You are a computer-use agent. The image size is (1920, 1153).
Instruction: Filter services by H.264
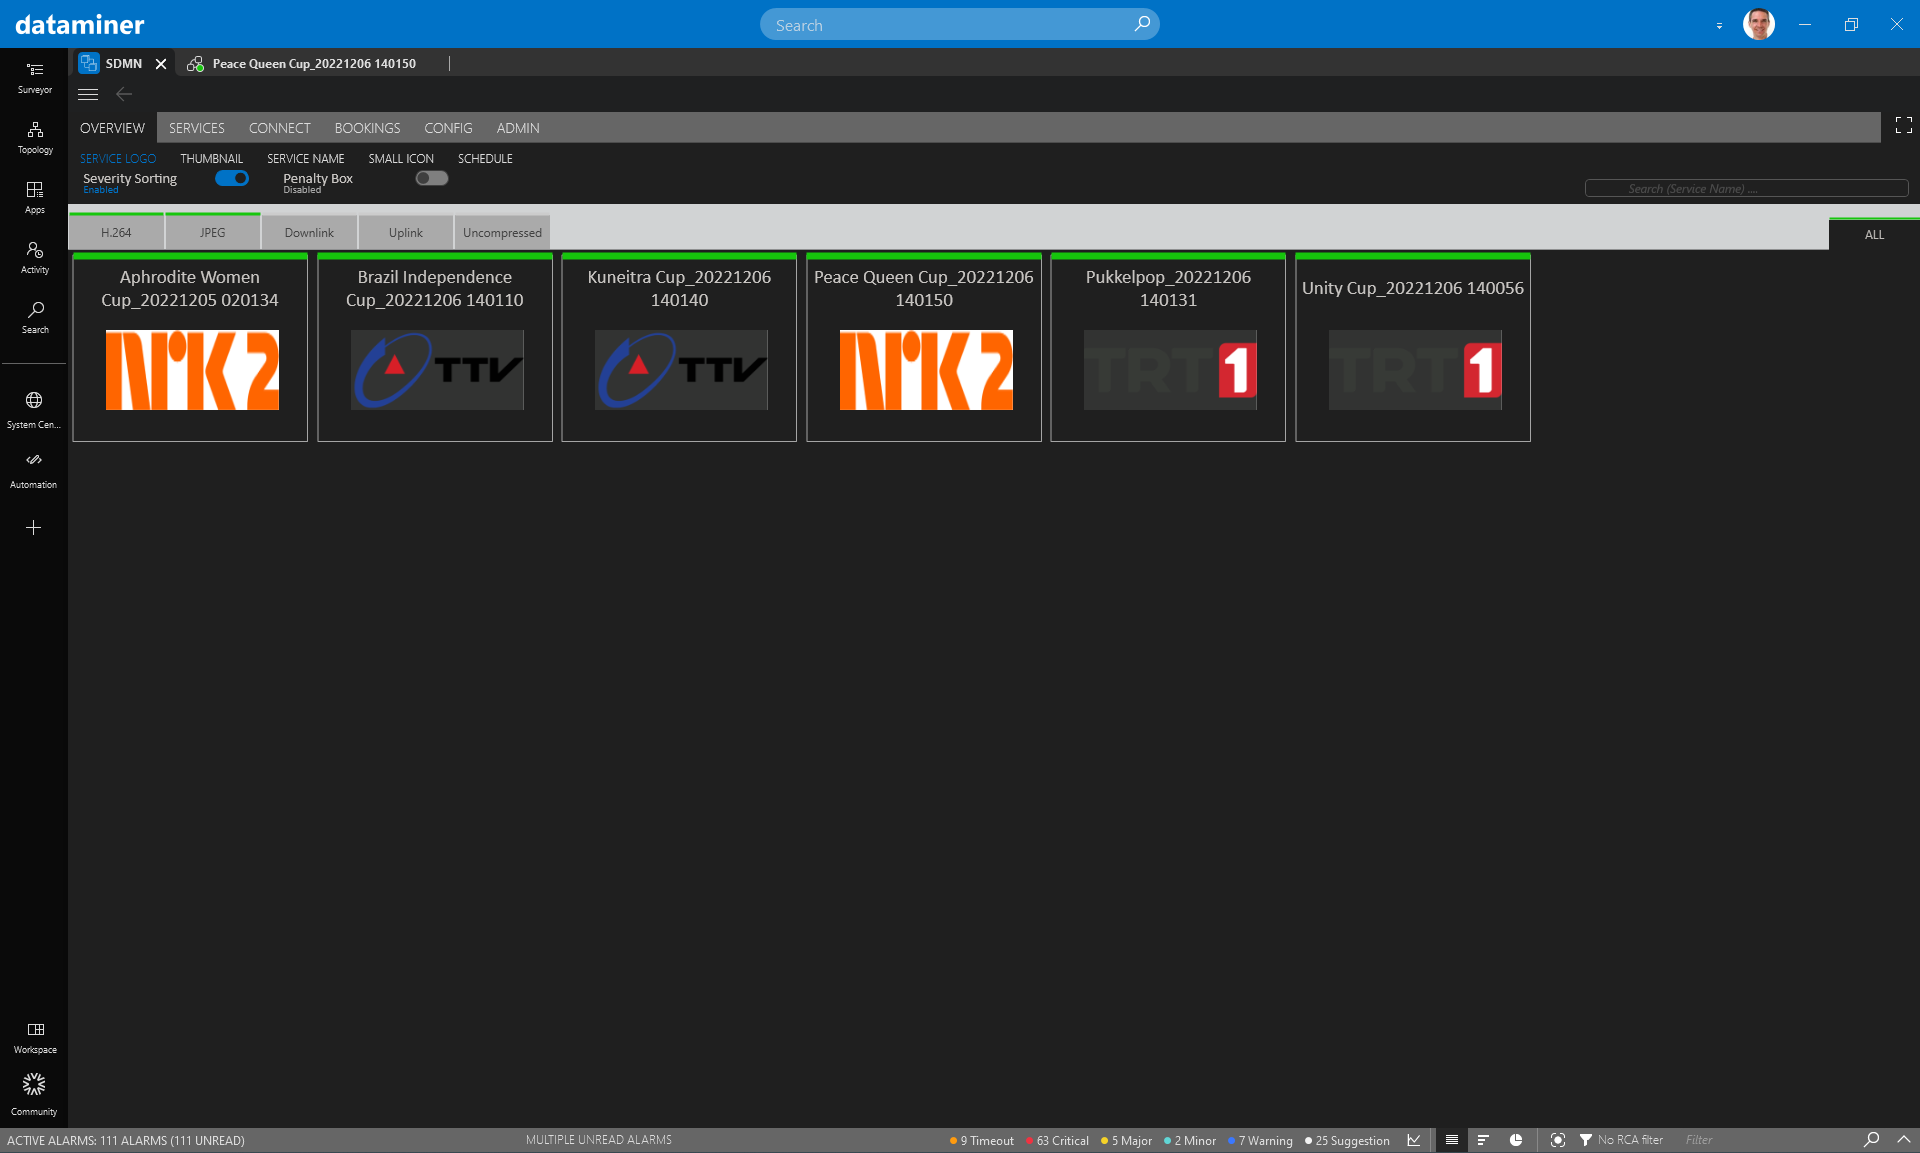[116, 232]
